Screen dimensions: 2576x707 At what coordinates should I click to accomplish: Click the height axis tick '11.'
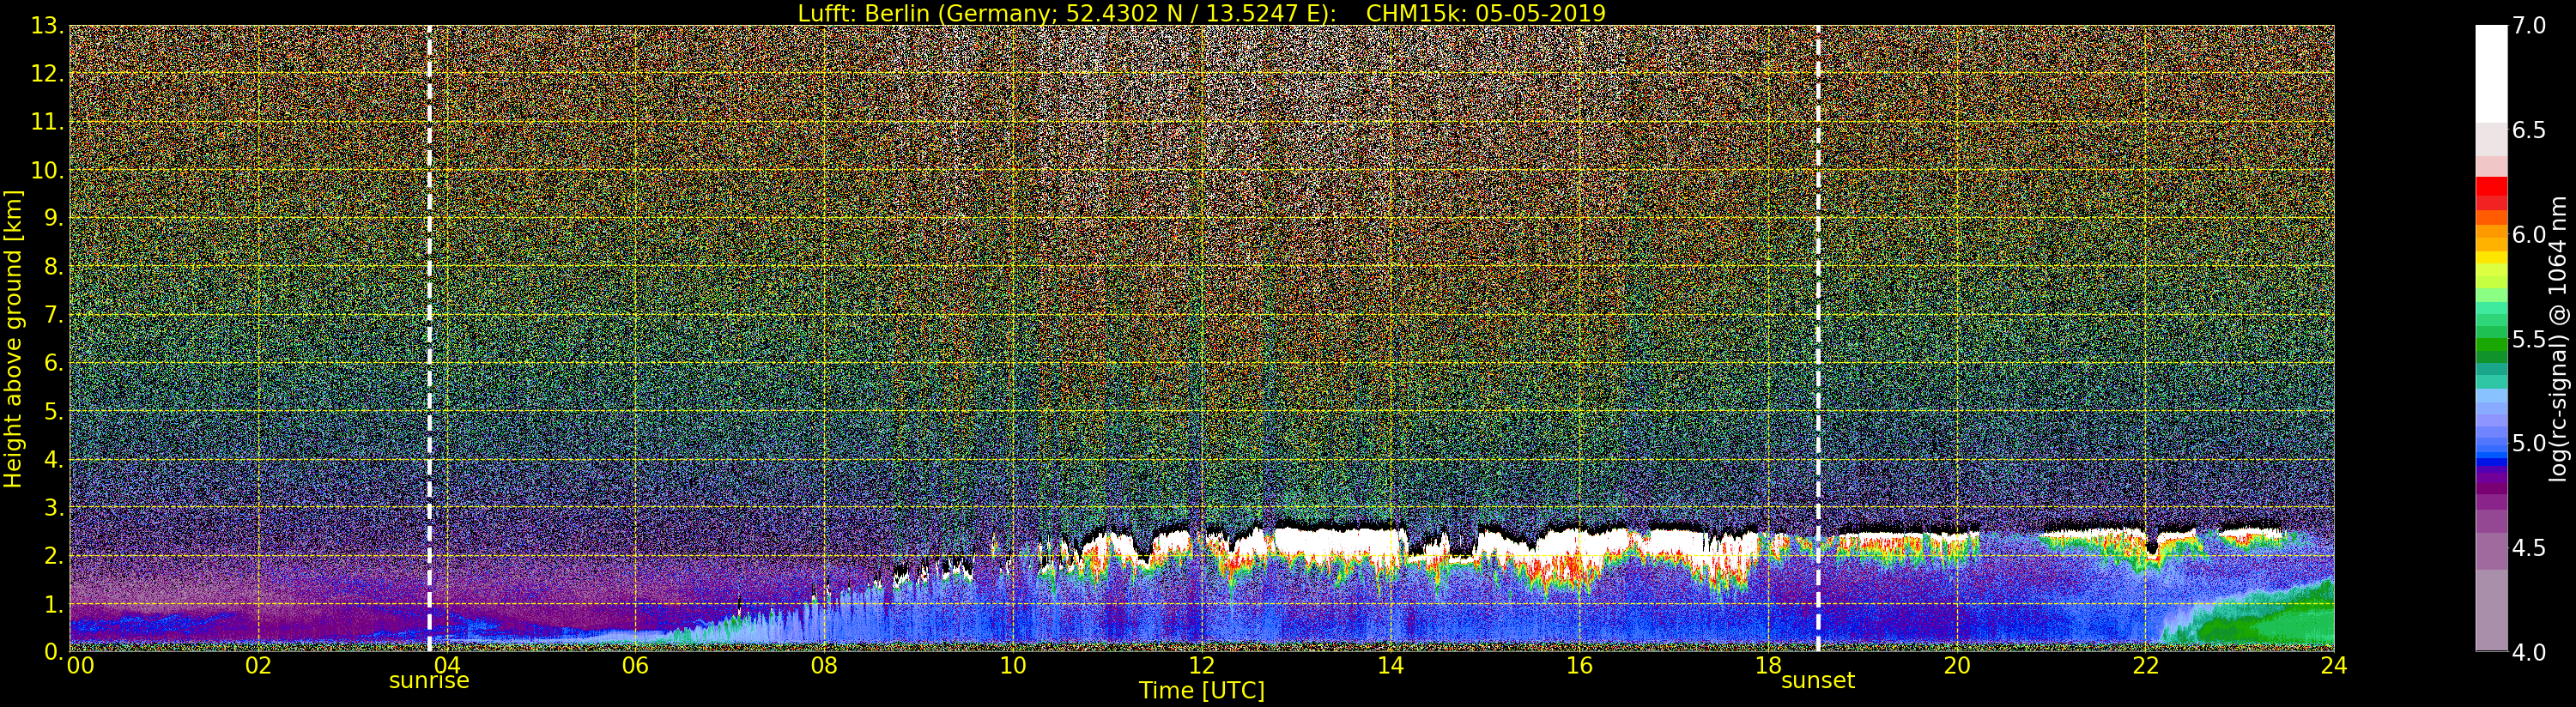(x=48, y=122)
